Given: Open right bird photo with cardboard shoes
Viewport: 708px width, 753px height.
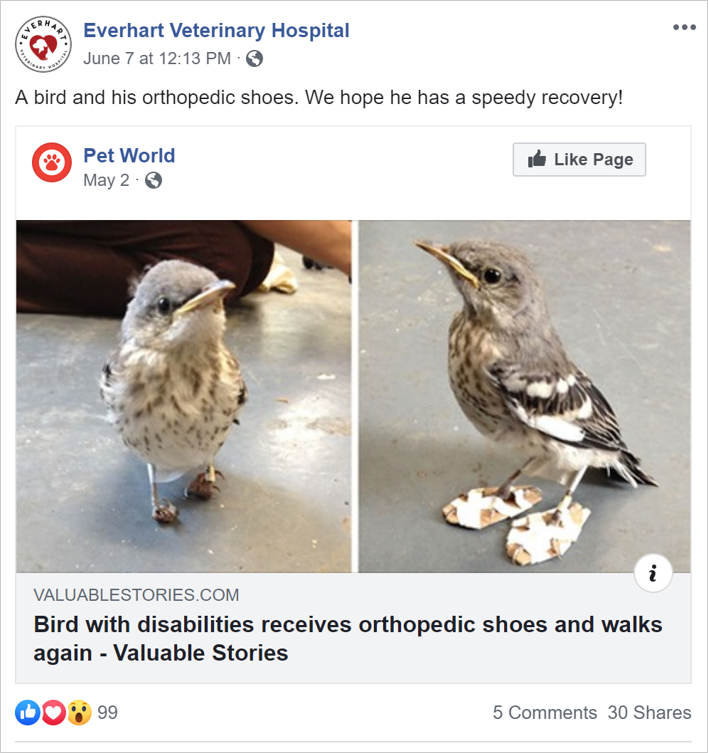Looking at the screenshot, I should [x=524, y=396].
